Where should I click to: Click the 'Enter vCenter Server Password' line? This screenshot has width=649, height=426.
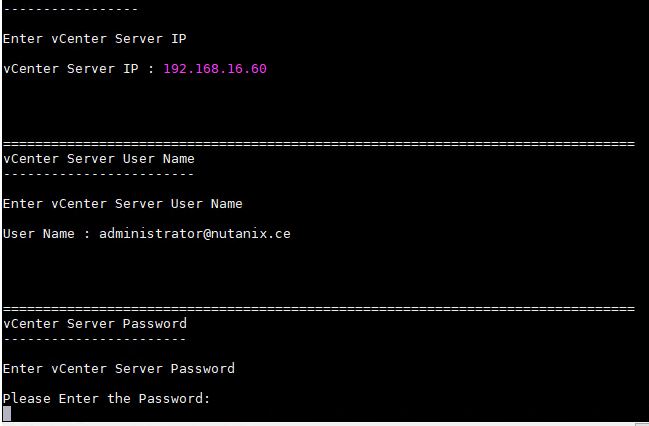119,368
